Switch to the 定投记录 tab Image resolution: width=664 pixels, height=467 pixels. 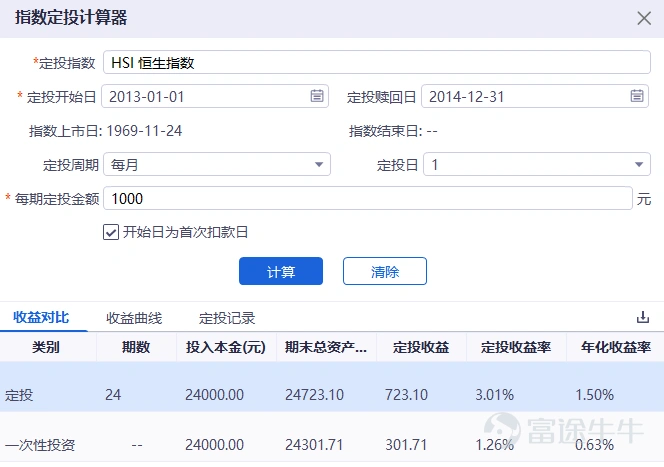click(x=227, y=318)
